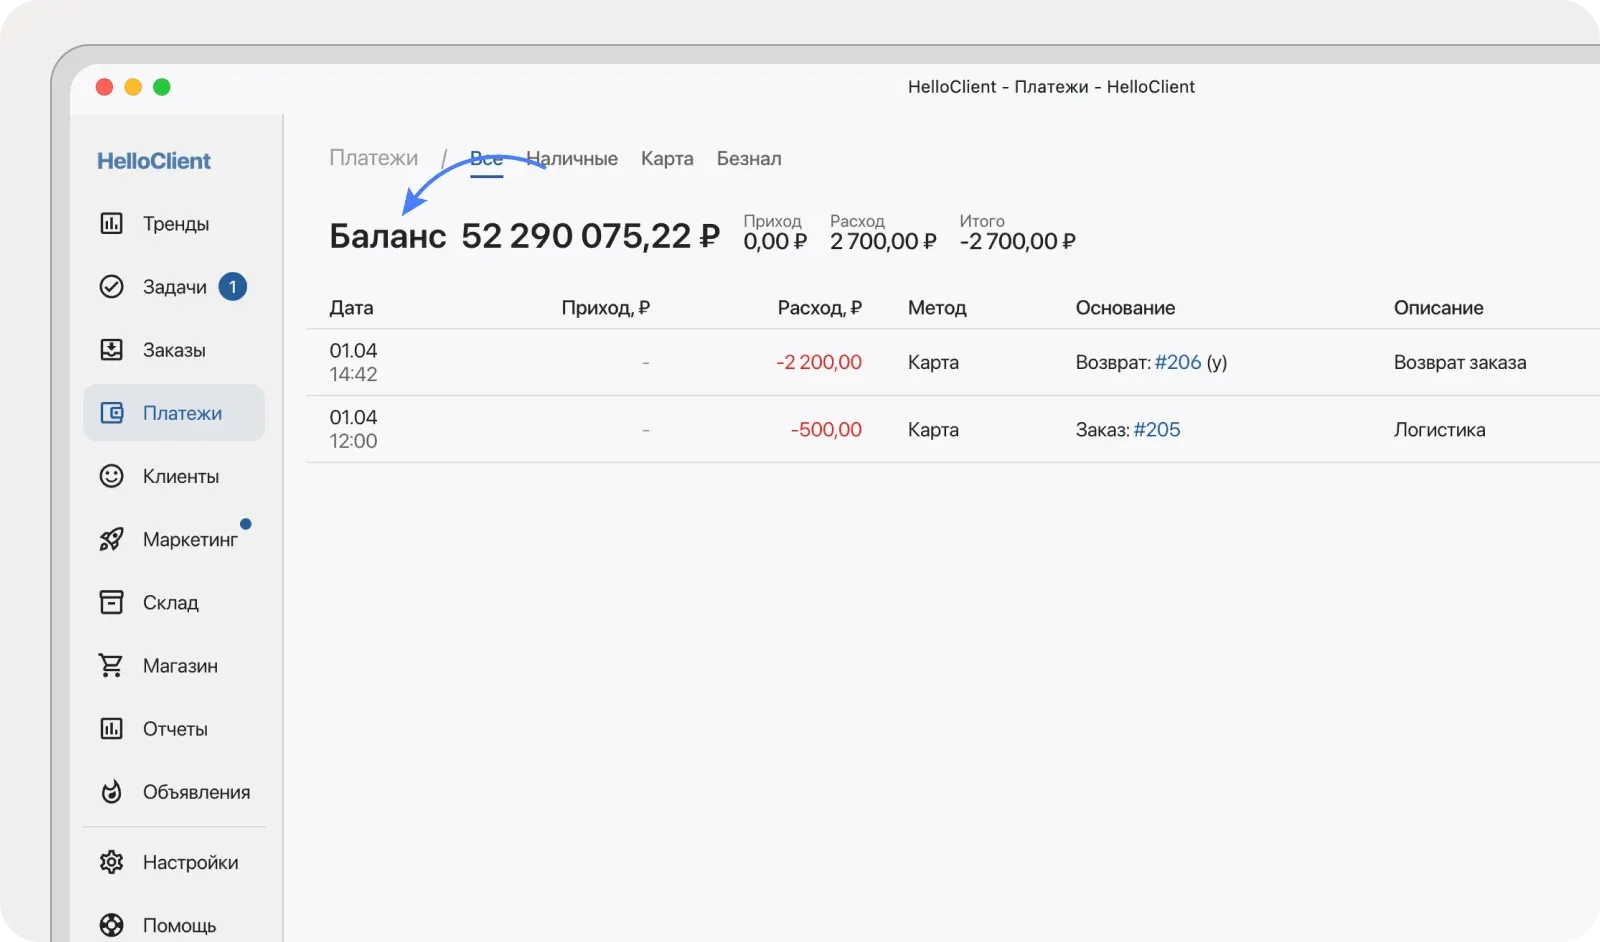
Task: Click the Help lifebuoy icon
Action: [111, 925]
